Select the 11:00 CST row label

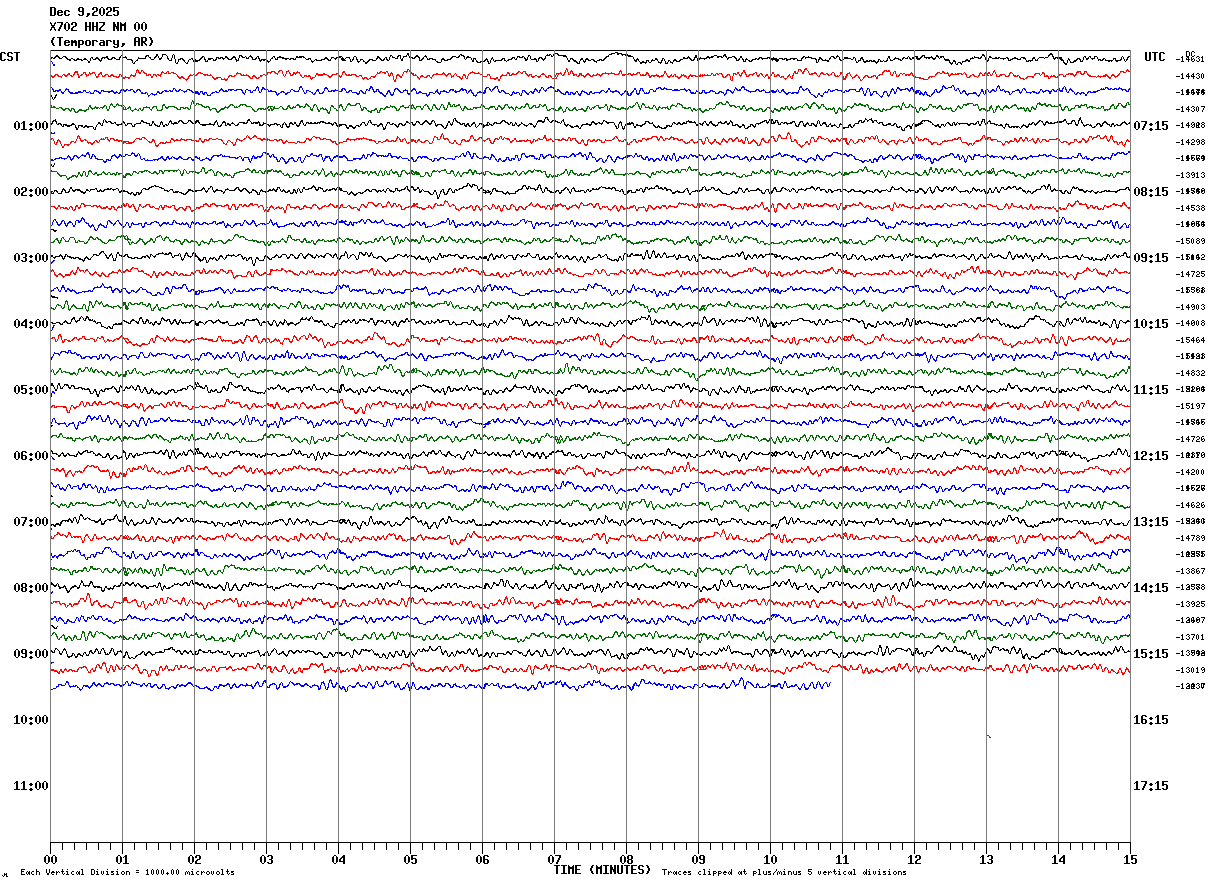tap(31, 786)
